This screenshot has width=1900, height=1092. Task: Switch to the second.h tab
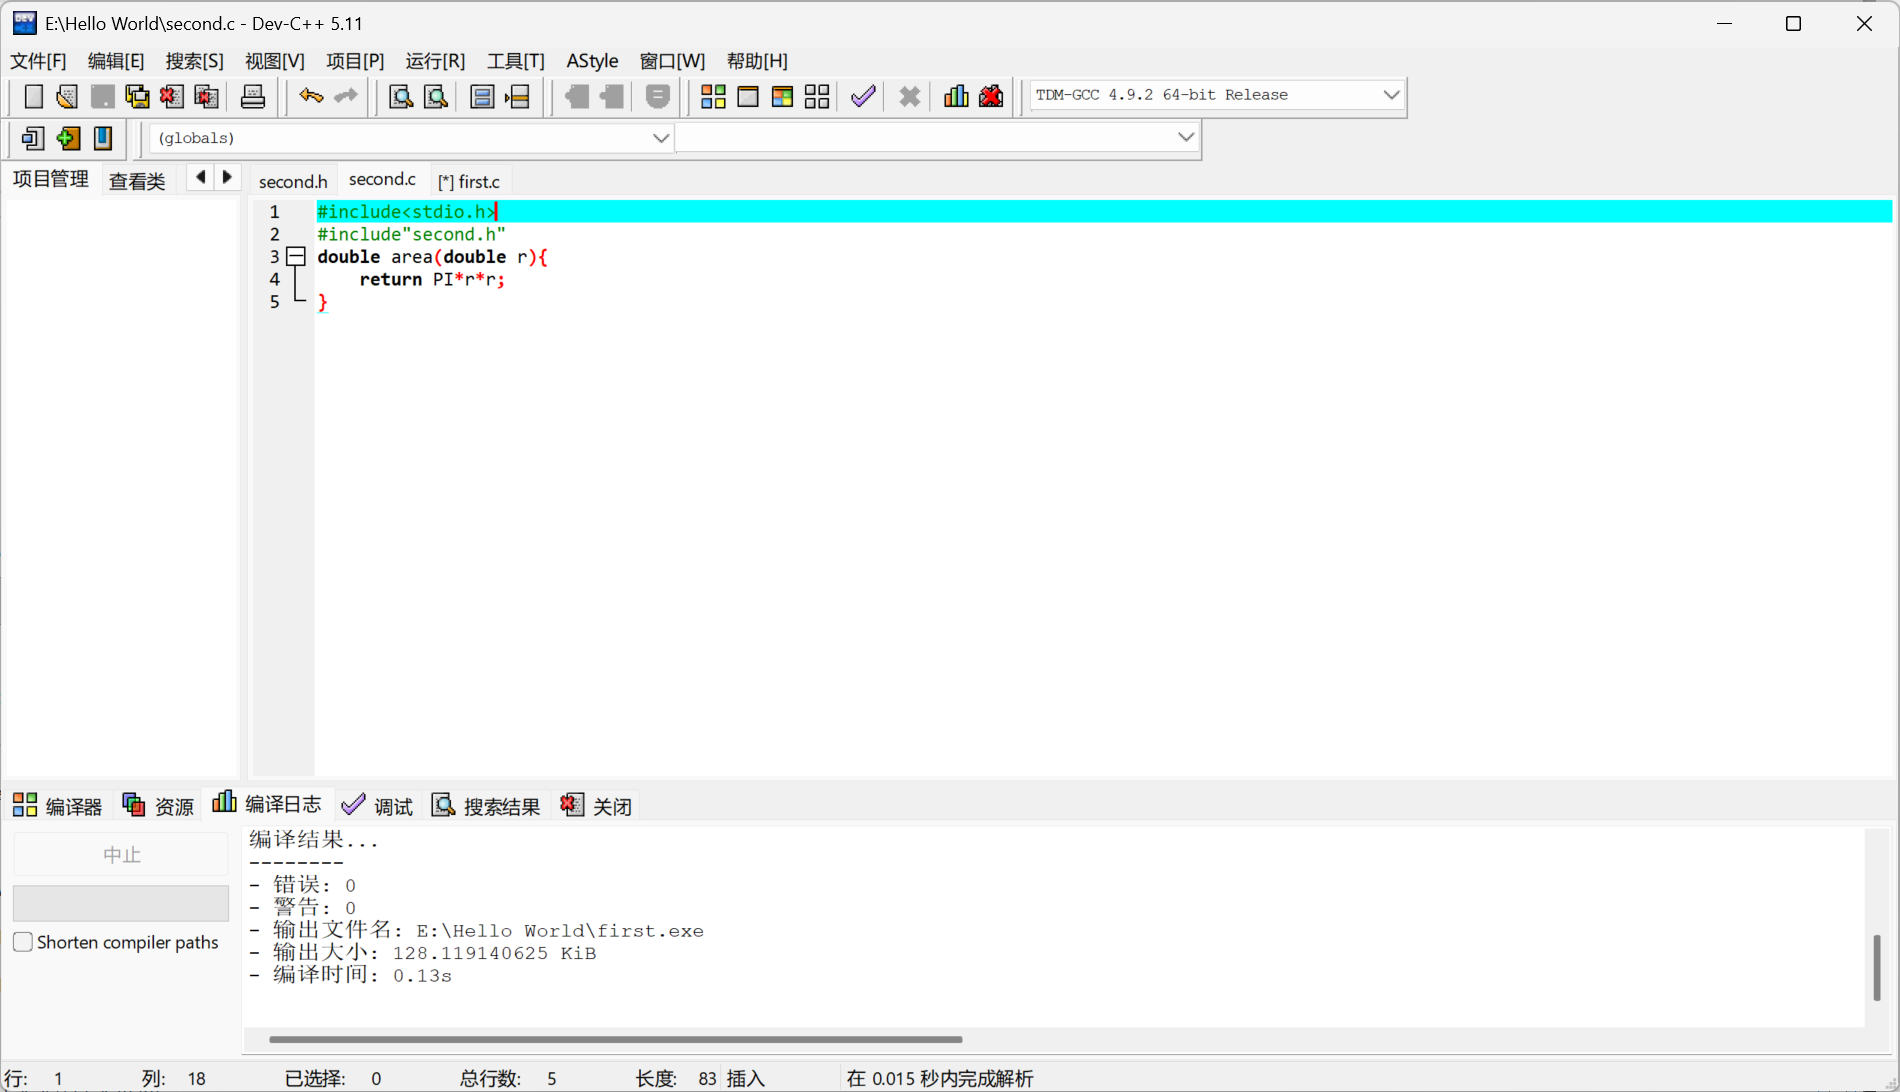click(x=292, y=181)
